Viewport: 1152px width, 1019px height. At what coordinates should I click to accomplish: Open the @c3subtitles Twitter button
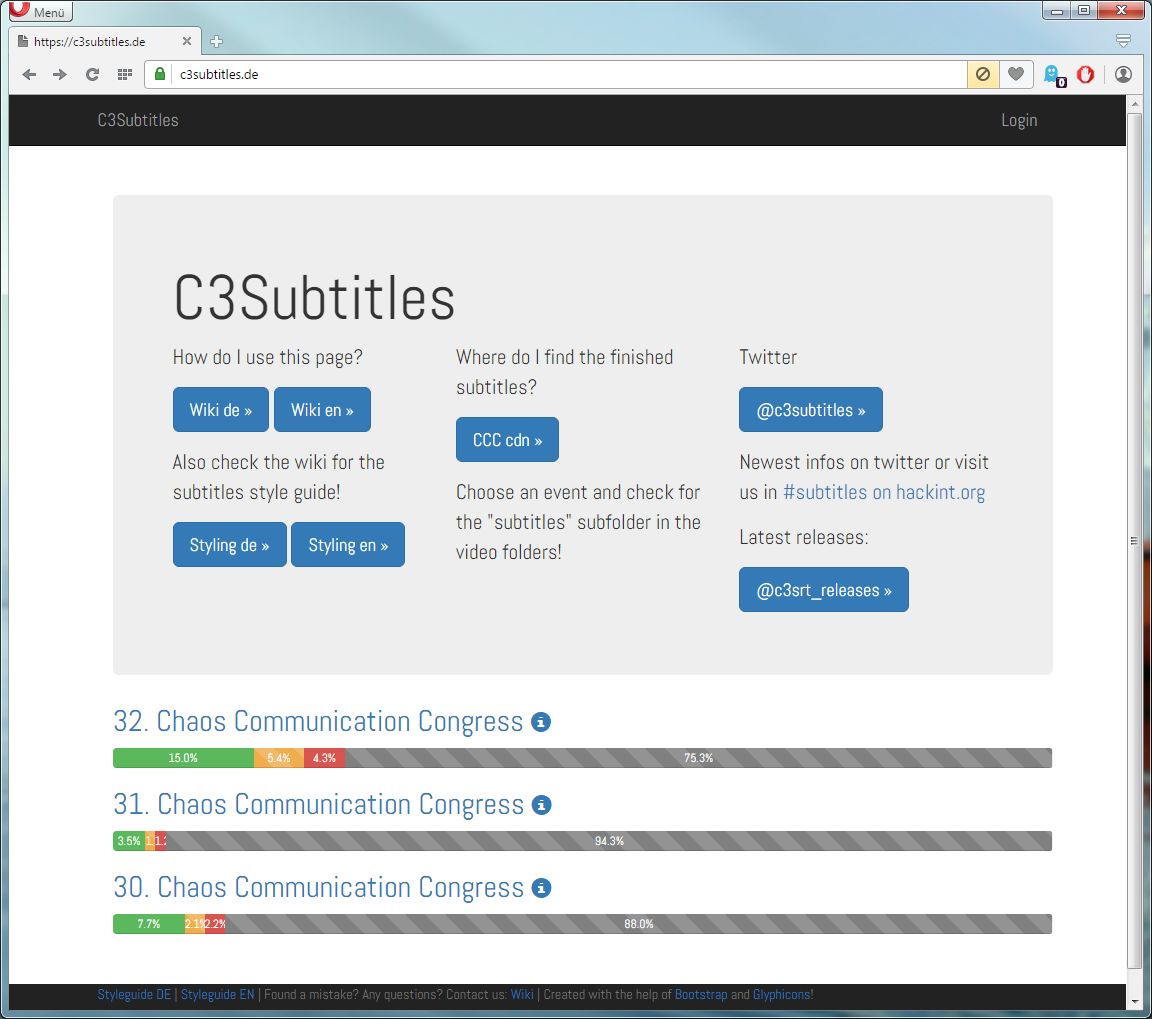(810, 409)
